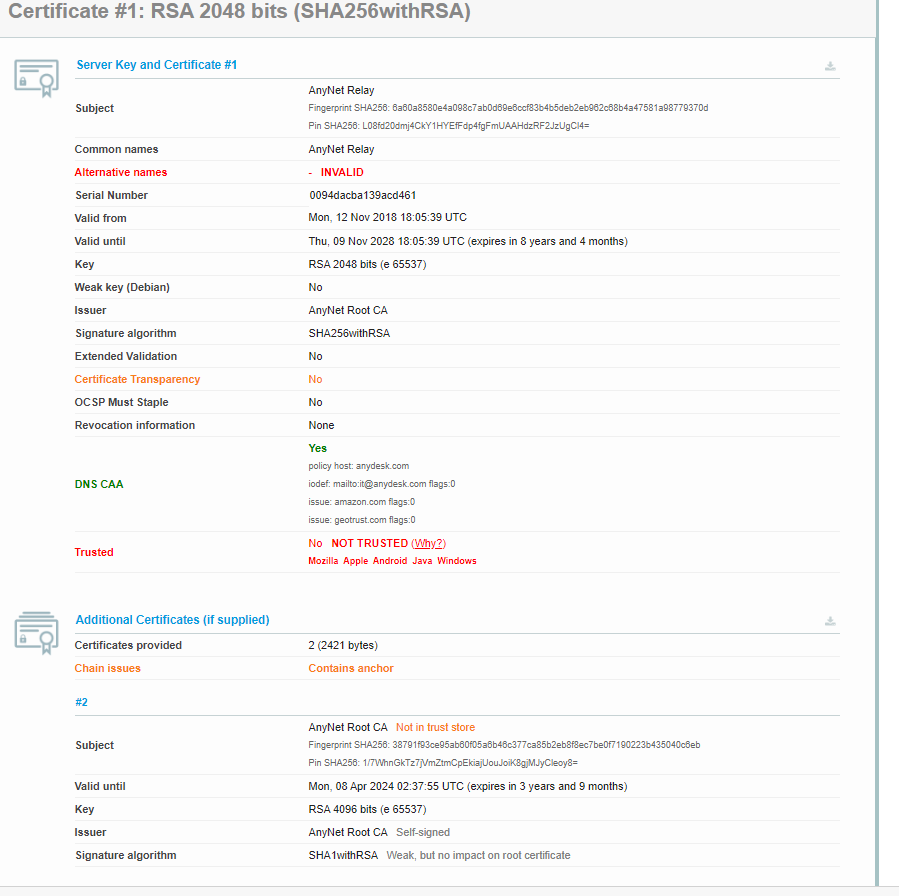Click the "Server Key and Certificate #1" heading

tap(157, 65)
